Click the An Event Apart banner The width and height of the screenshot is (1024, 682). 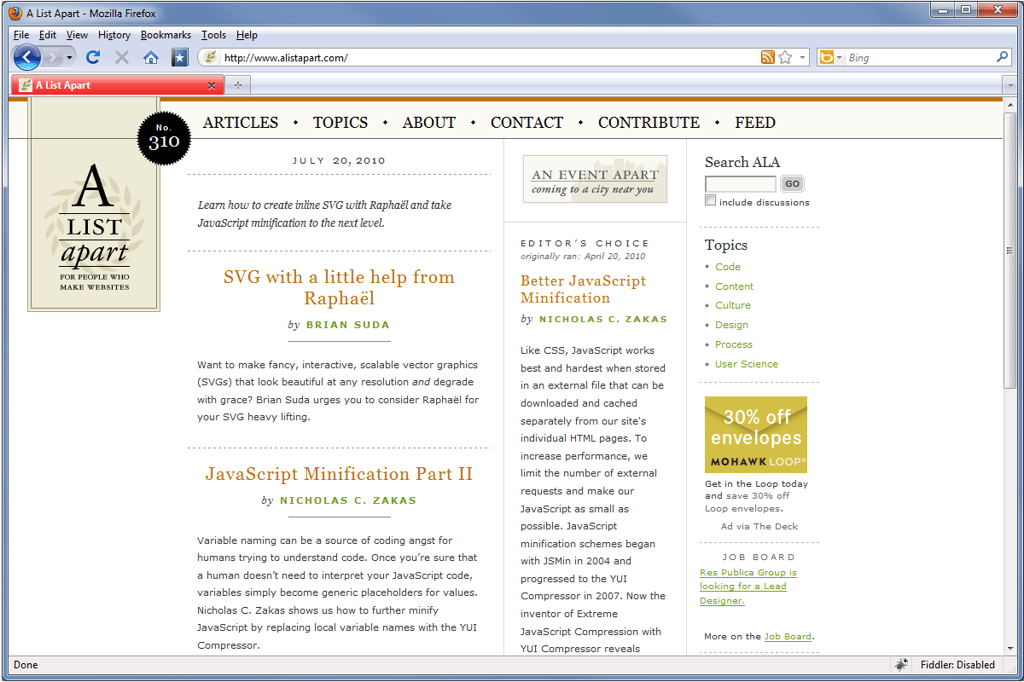coord(595,179)
